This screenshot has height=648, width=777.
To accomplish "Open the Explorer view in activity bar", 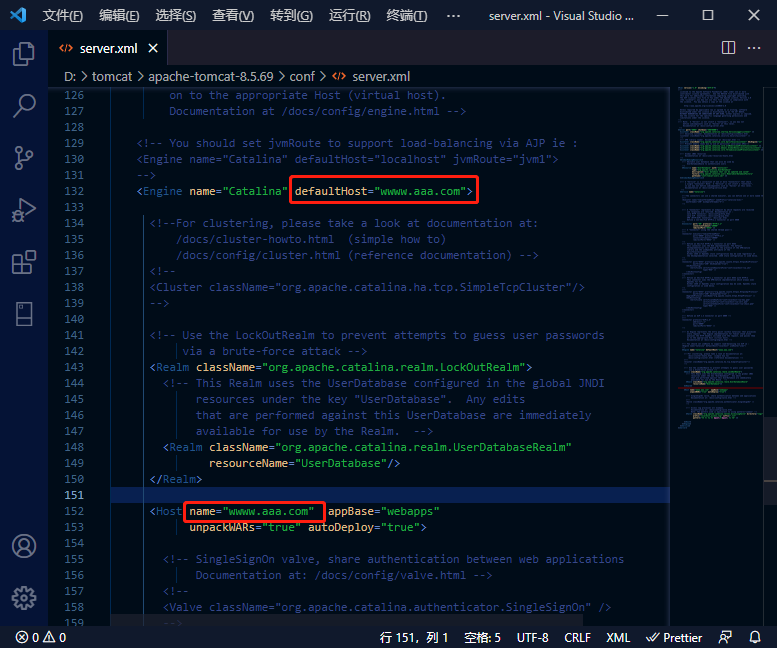I will tap(23, 54).
